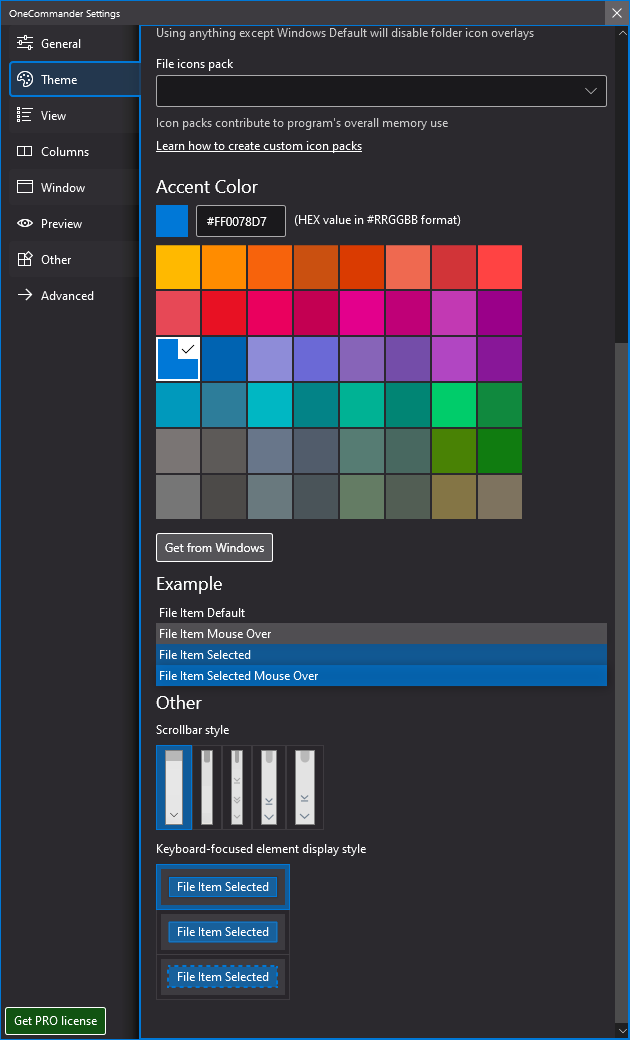Click the Get PRO license button
Screen dimensions: 630x1040
pyautogui.click(x=56, y=1021)
